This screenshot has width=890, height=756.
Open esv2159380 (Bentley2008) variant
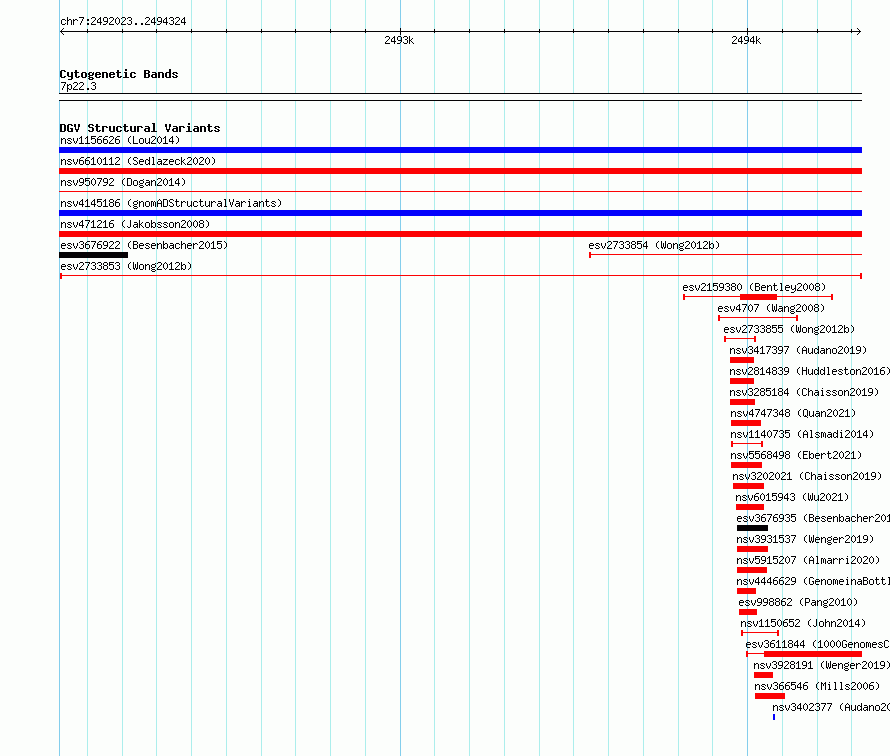click(x=754, y=287)
